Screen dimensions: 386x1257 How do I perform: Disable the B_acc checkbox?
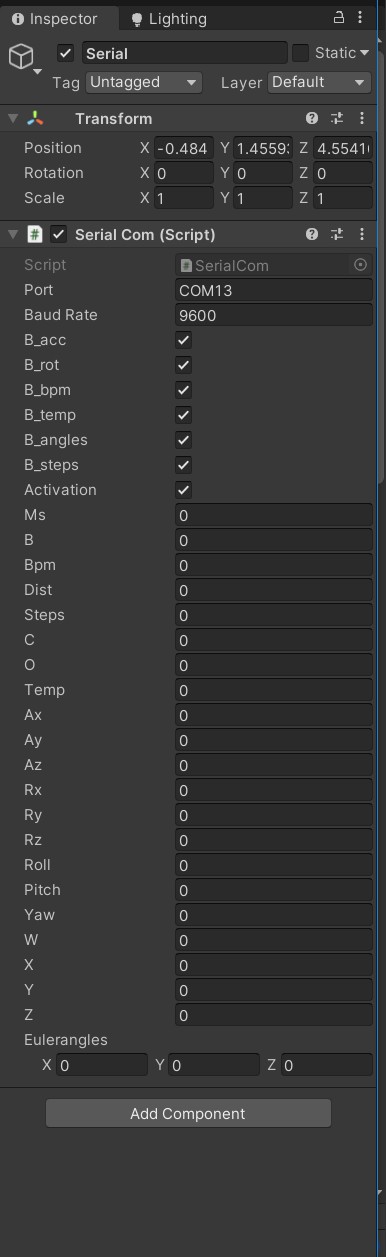click(x=184, y=340)
